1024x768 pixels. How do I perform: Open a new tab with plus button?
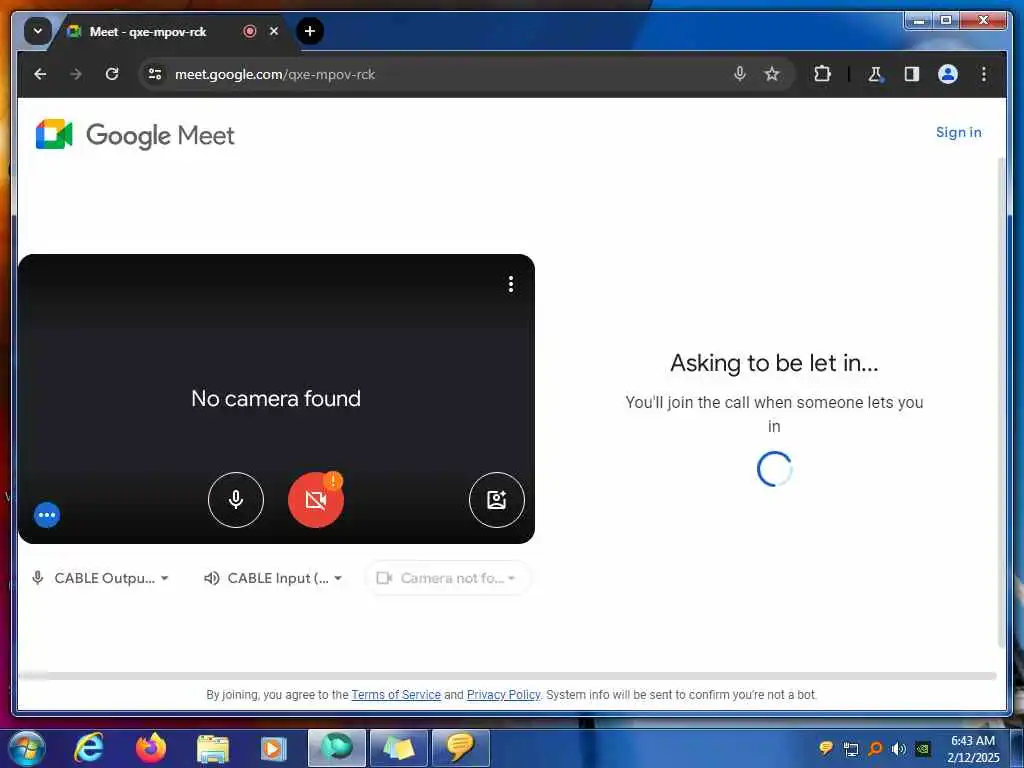(310, 31)
